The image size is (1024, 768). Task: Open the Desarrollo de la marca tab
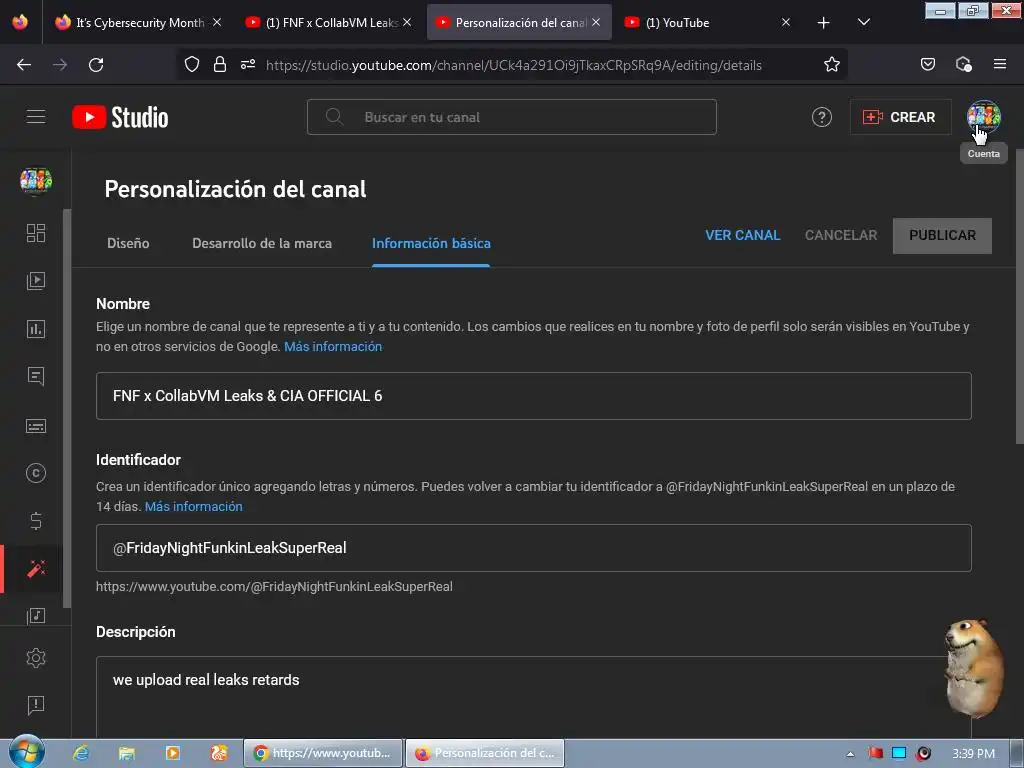pyautogui.click(x=262, y=244)
